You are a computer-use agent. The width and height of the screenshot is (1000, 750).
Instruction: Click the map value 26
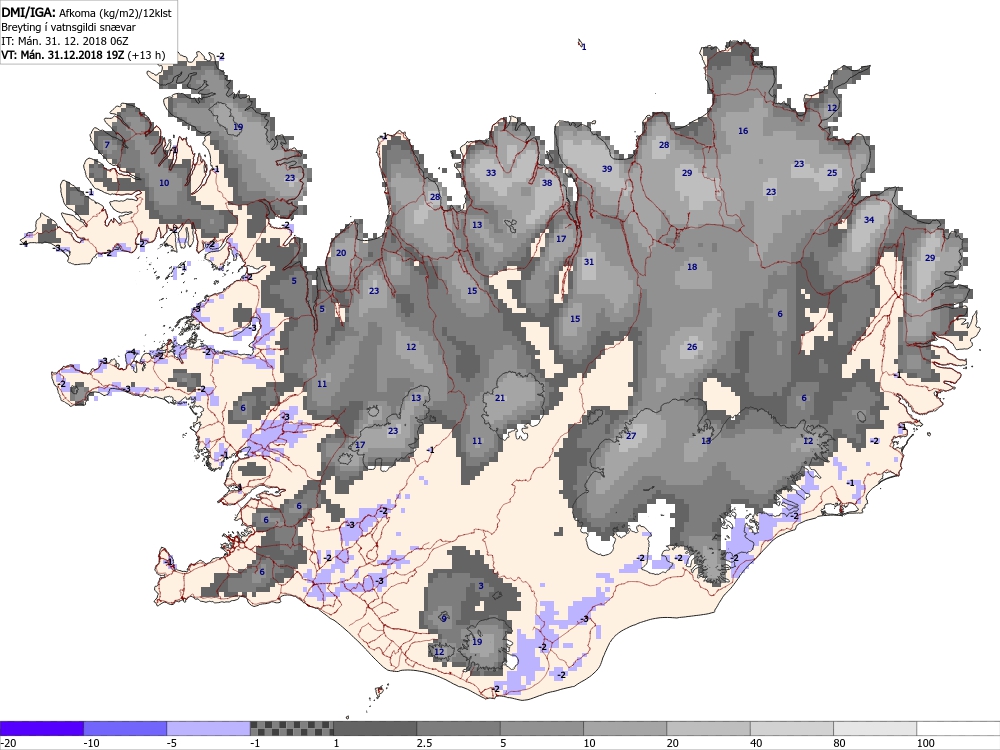coord(692,348)
